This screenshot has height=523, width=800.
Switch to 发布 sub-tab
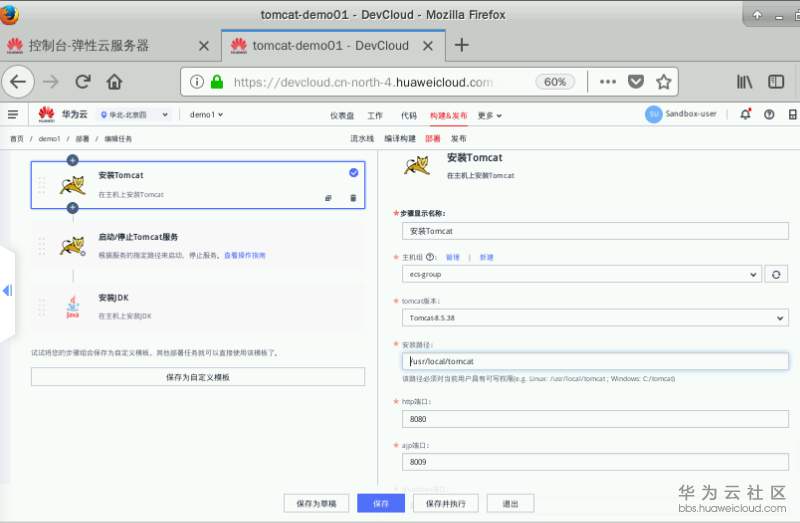[x=459, y=139]
